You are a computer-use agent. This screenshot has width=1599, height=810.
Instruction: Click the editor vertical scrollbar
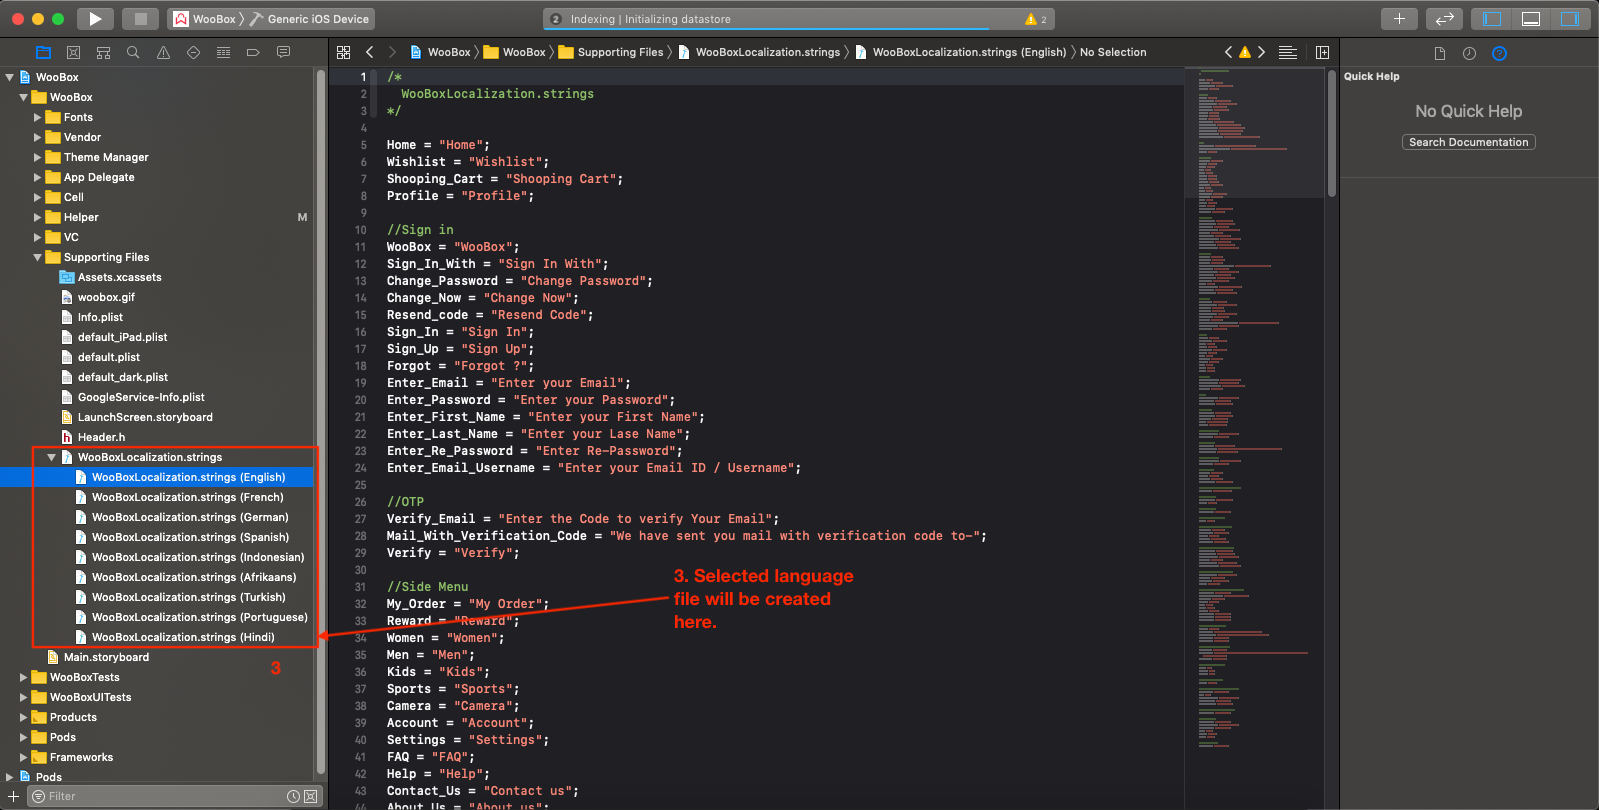pos(1332,133)
